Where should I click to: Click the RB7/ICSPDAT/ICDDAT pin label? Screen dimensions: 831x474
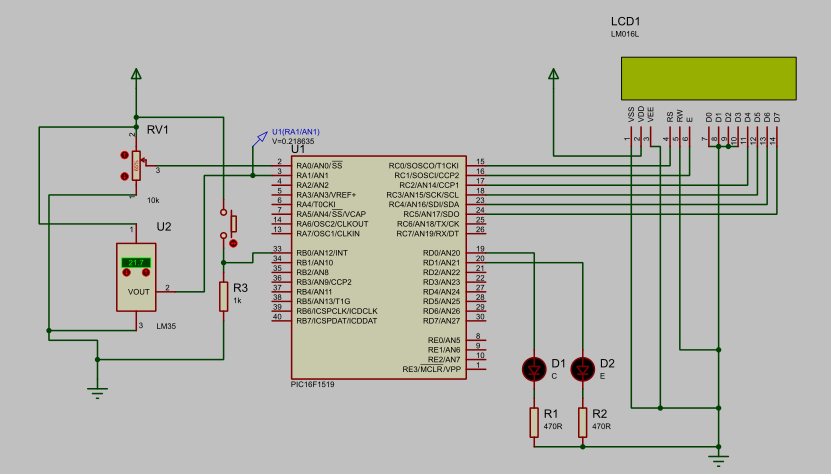pyautogui.click(x=337, y=321)
